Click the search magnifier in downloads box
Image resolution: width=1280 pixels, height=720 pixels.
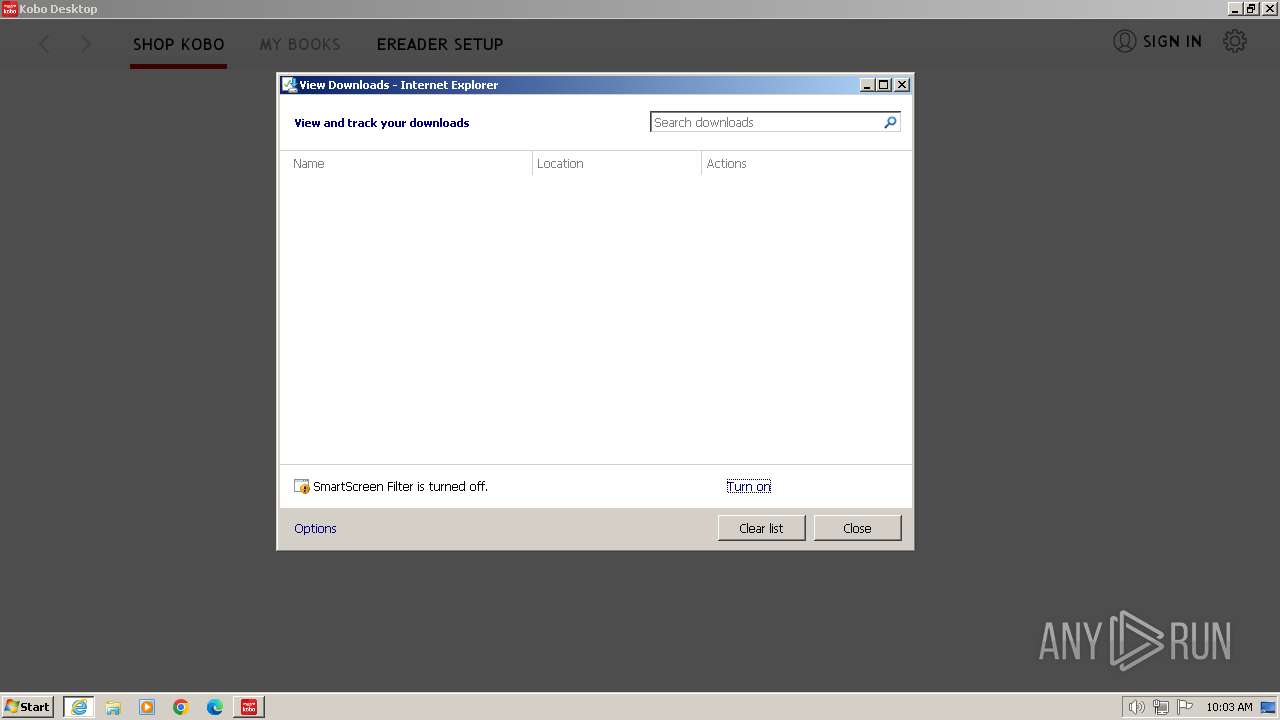[x=890, y=122]
